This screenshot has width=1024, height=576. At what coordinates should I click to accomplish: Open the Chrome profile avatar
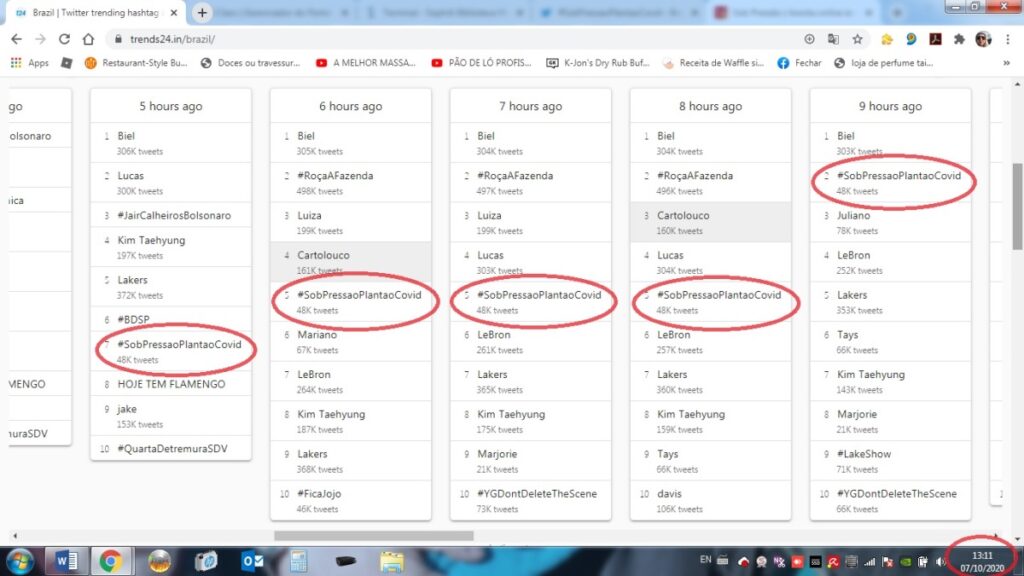click(x=983, y=39)
